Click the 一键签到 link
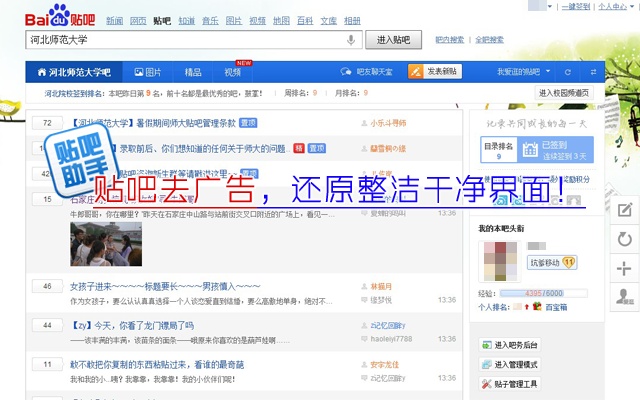The width and height of the screenshot is (640, 400). (576, 6)
